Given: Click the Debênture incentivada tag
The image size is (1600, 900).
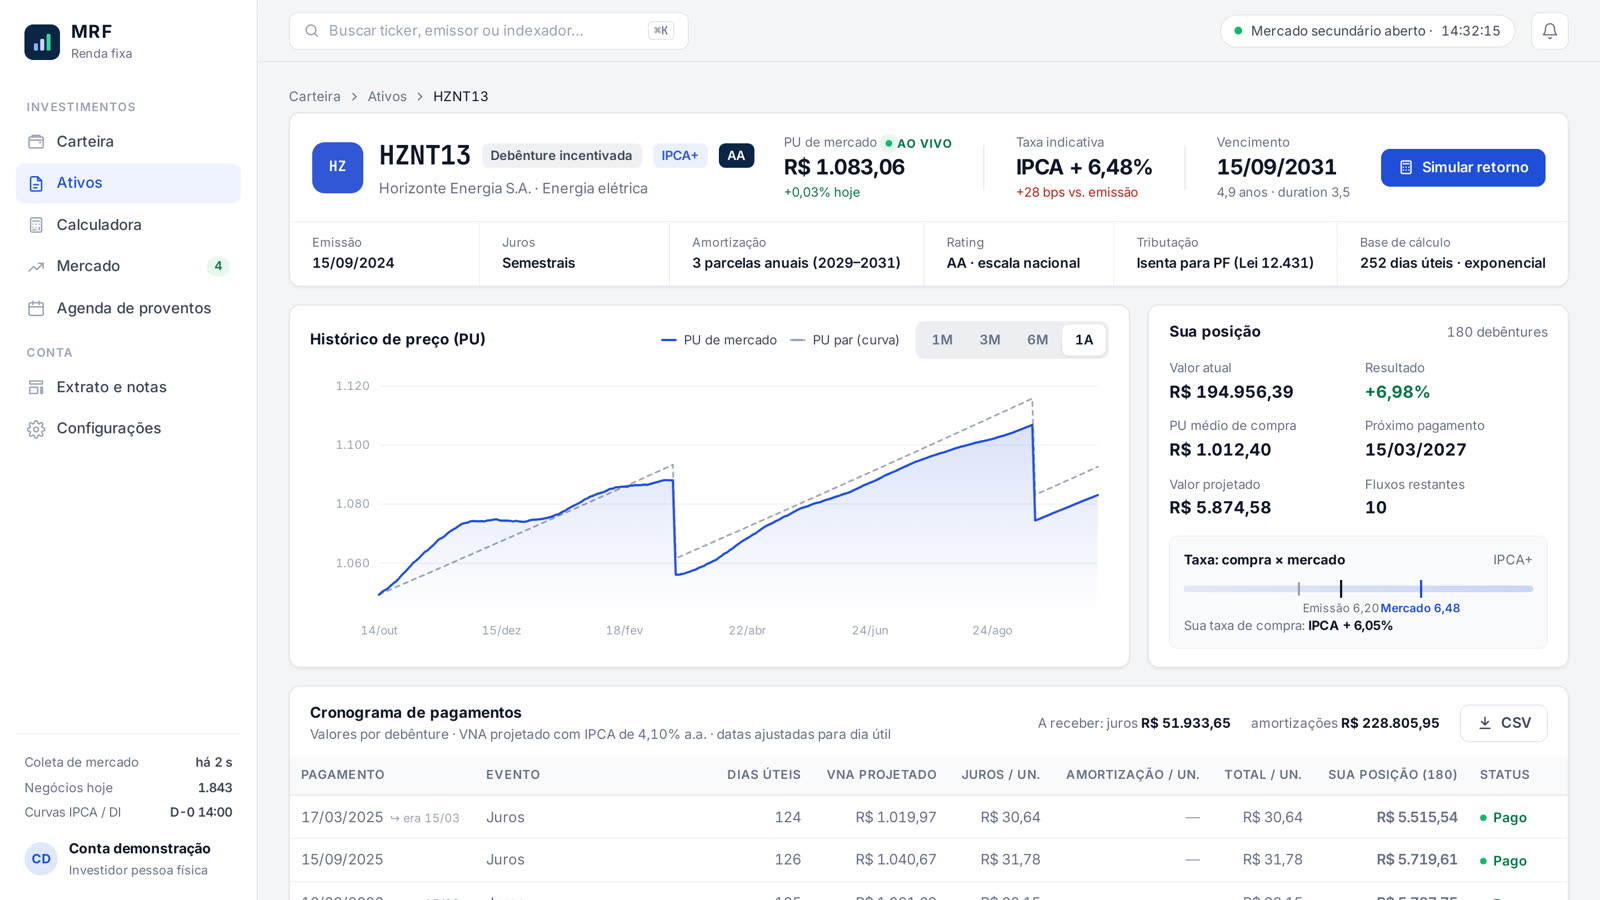Looking at the screenshot, I should [x=561, y=156].
